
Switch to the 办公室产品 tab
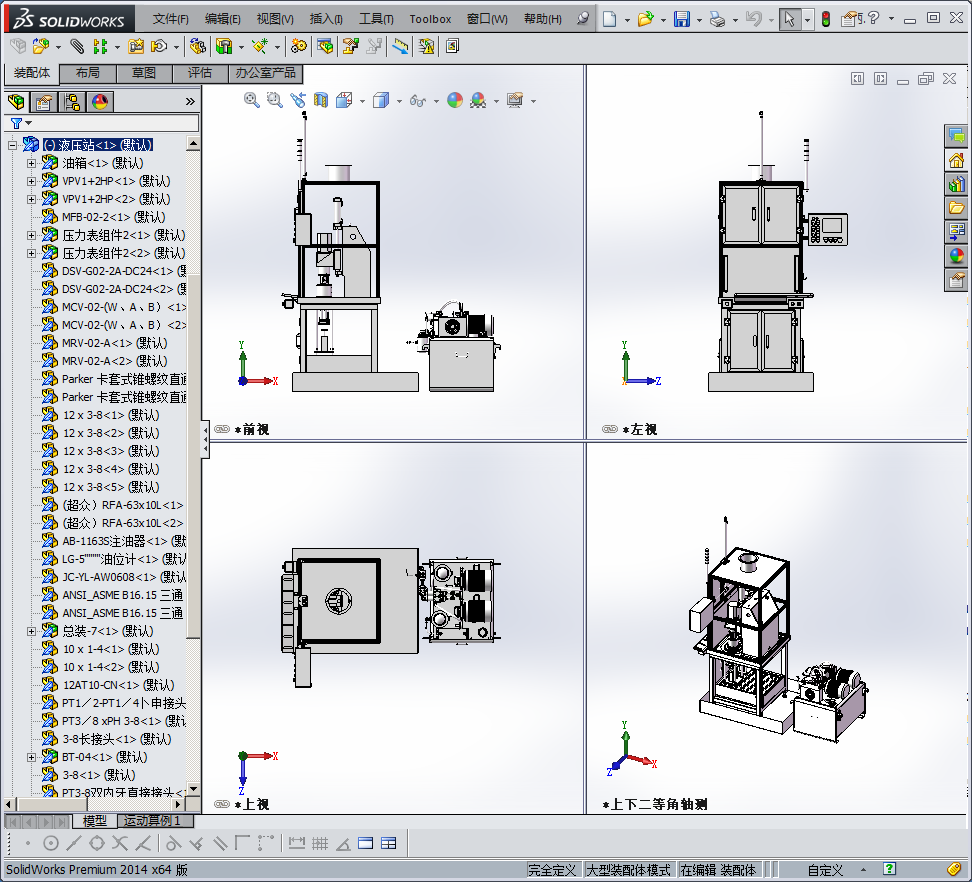click(x=265, y=73)
